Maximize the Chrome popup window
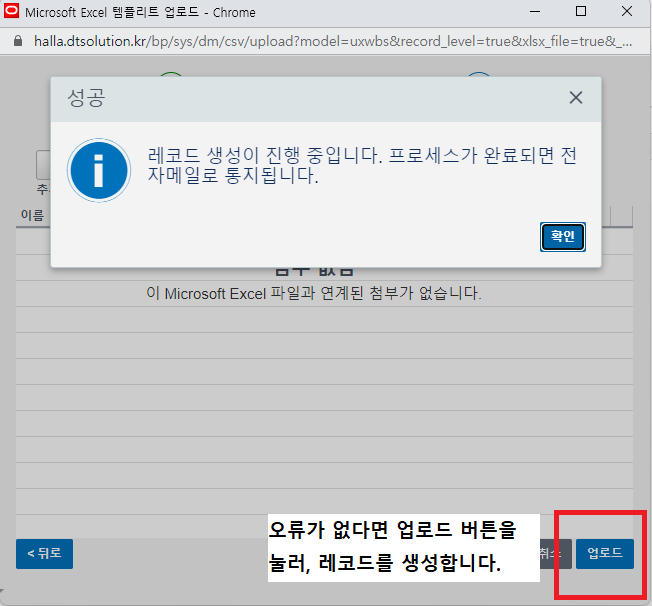652x606 pixels. click(581, 13)
